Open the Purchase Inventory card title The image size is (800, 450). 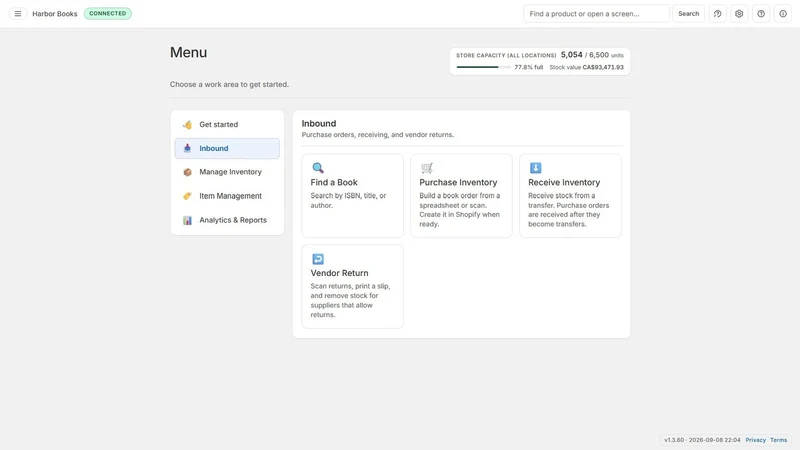(458, 182)
